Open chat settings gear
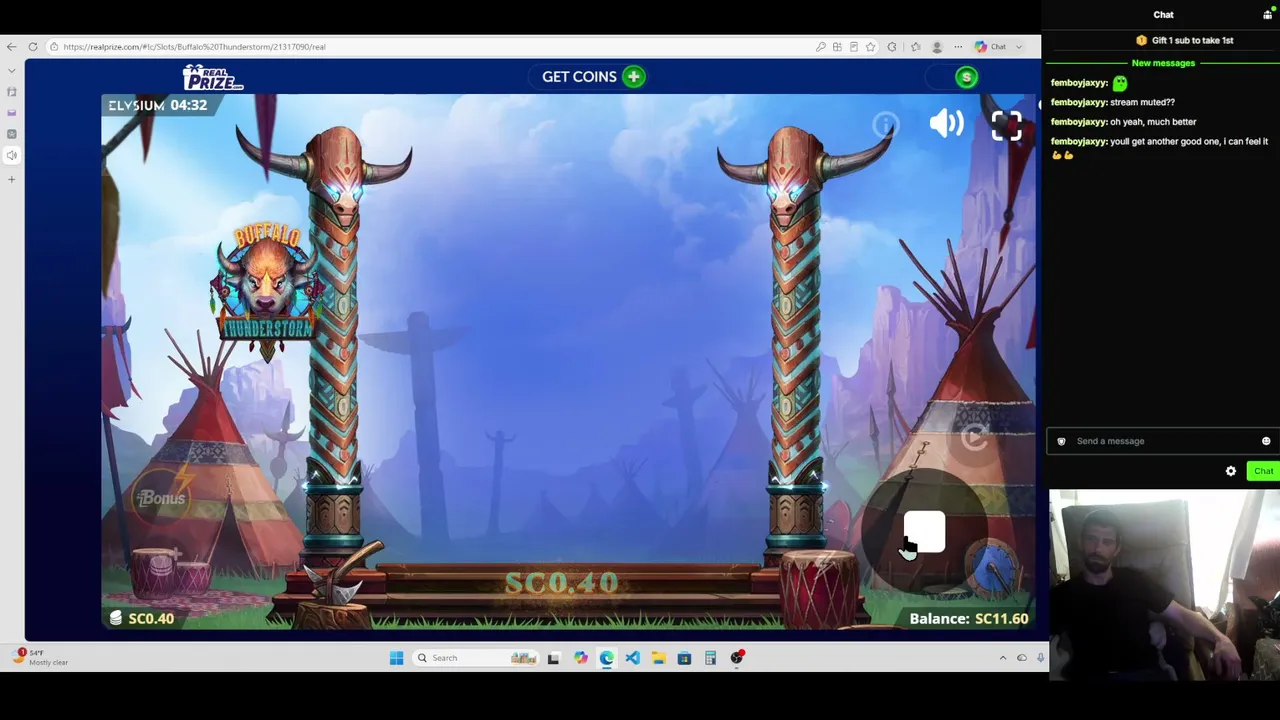 (1231, 471)
